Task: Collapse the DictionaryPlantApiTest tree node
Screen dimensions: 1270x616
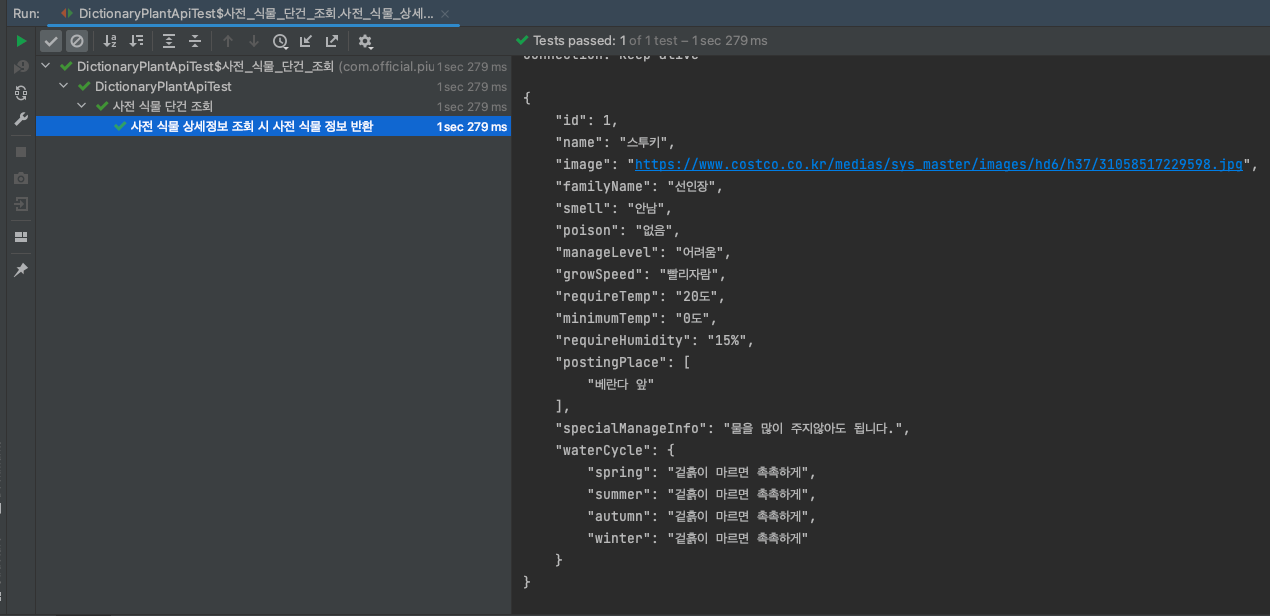Action: click(x=65, y=86)
